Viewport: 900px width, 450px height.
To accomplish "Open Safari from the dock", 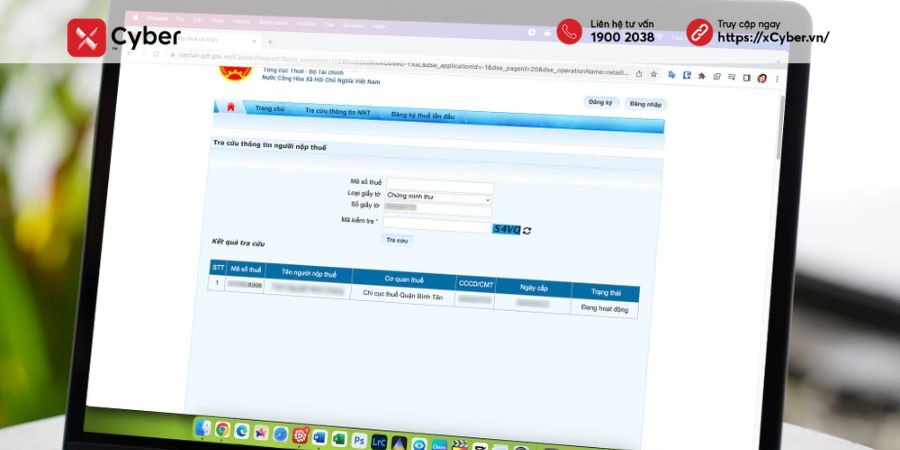I will pyautogui.click(x=280, y=434).
